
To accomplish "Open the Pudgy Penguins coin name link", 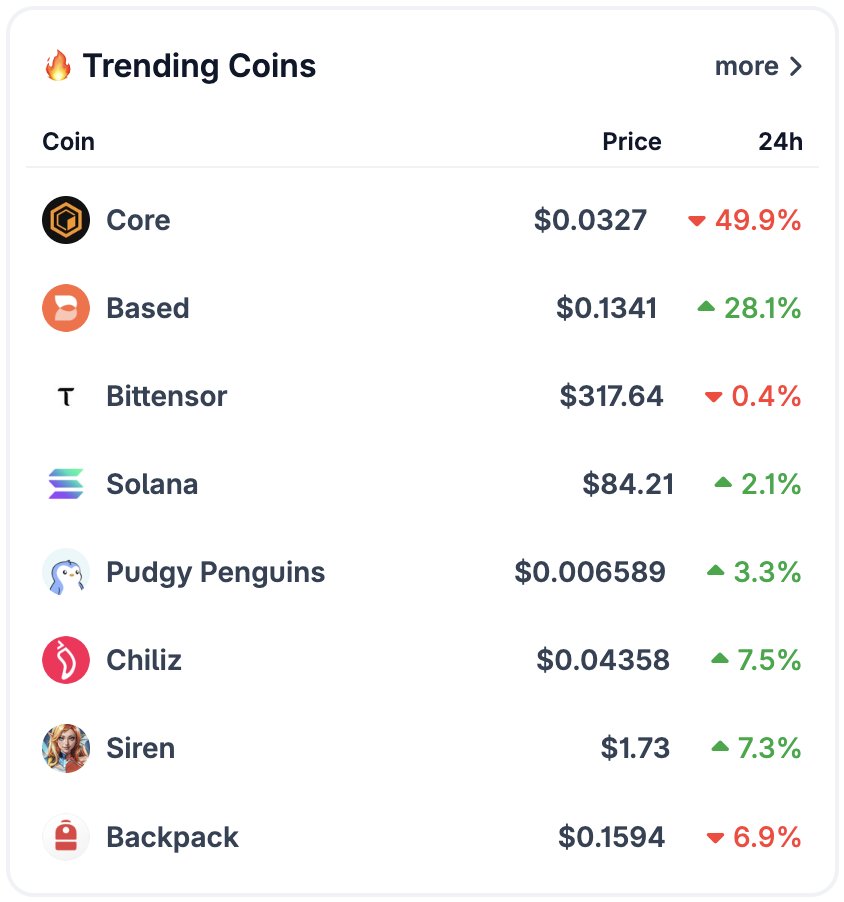I will click(215, 572).
